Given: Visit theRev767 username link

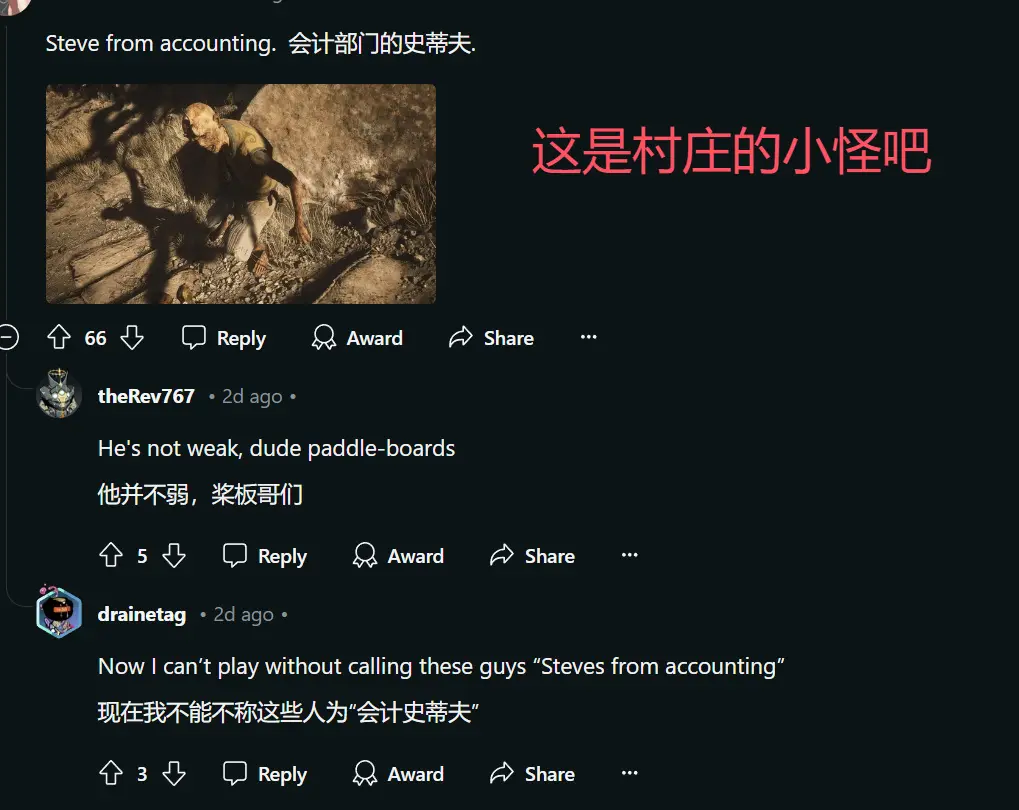Looking at the screenshot, I should tap(146, 396).
